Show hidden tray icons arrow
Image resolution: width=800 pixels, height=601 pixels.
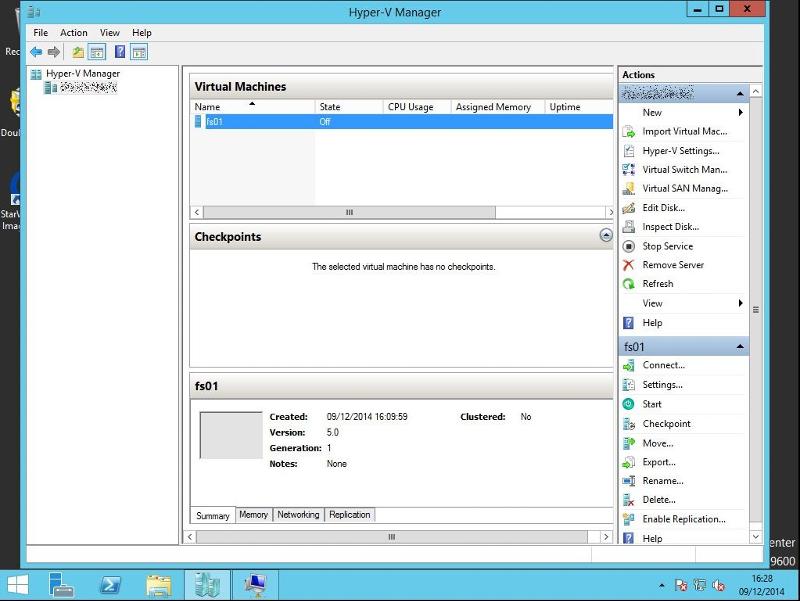tap(662, 585)
